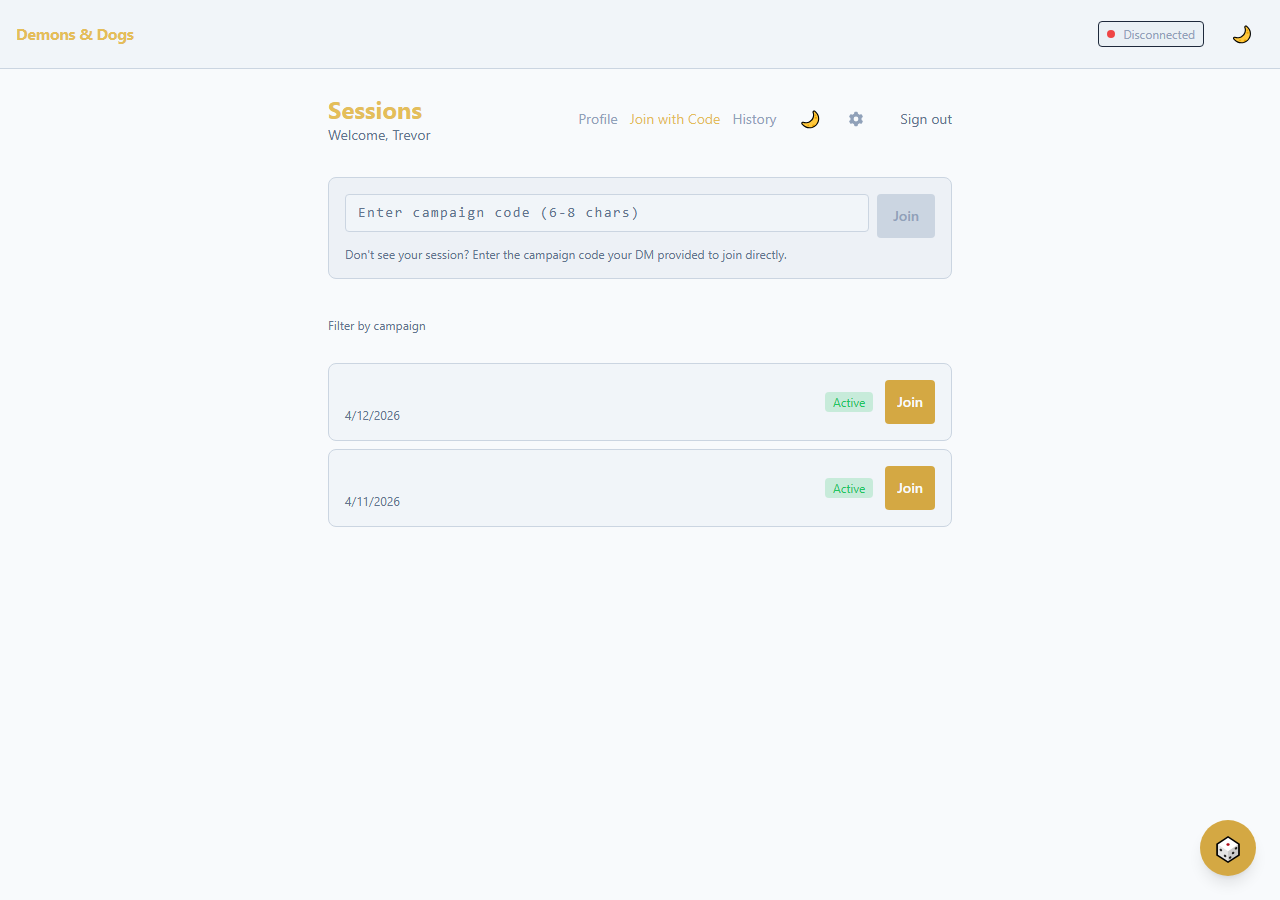
Task: Click the Disconnected status indicator
Action: click(1151, 34)
